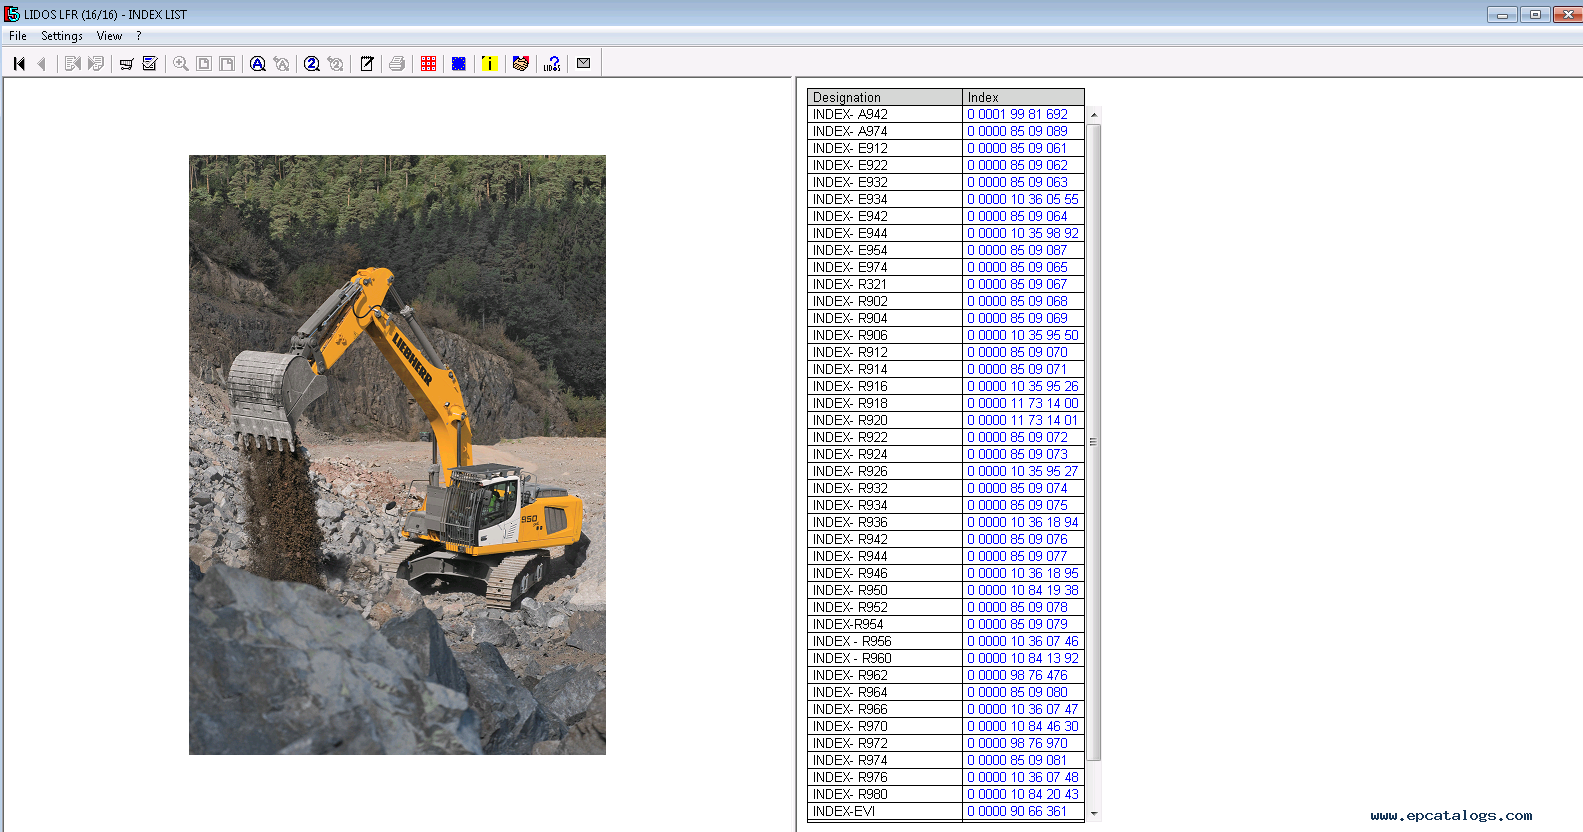The width and height of the screenshot is (1583, 832).
Task: Open the shopping cart icon
Action: tap(126, 64)
